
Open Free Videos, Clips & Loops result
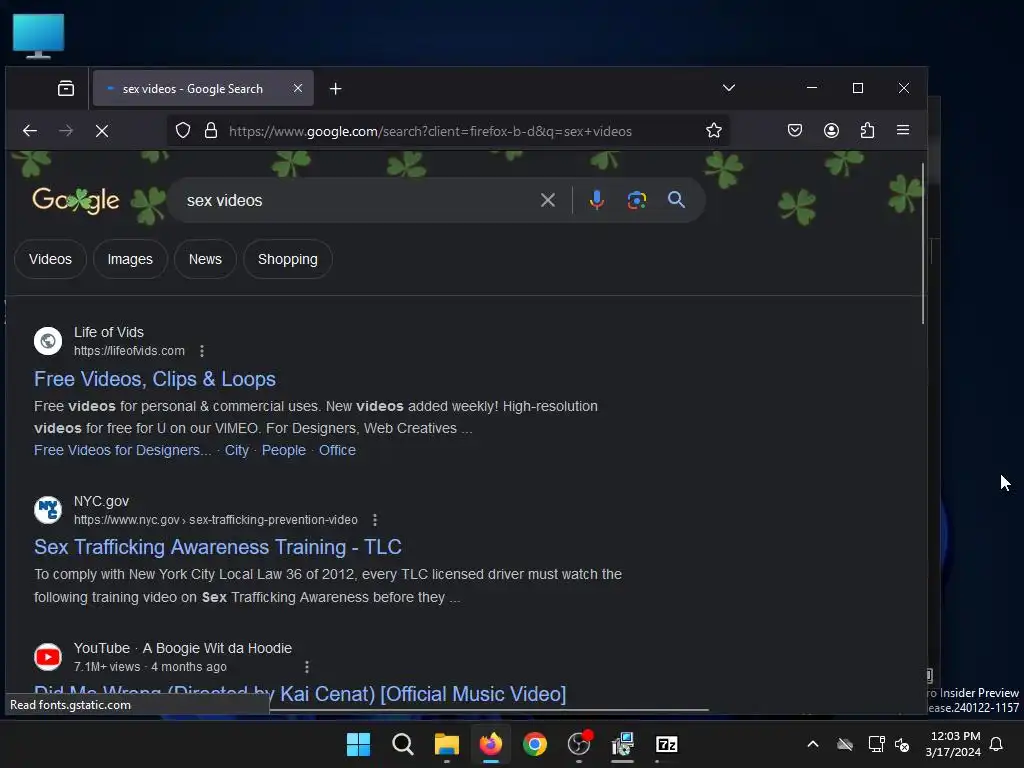(x=155, y=379)
